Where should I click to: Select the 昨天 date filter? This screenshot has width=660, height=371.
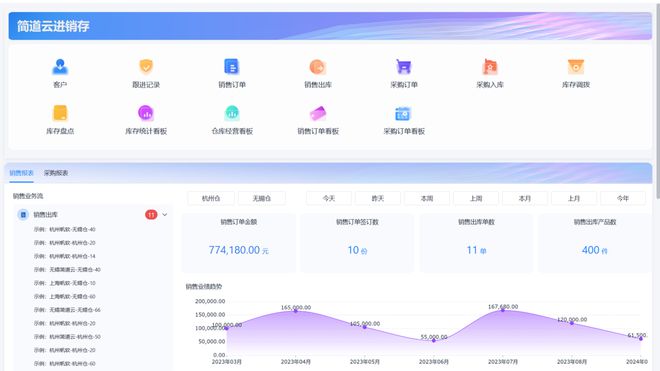pos(378,198)
